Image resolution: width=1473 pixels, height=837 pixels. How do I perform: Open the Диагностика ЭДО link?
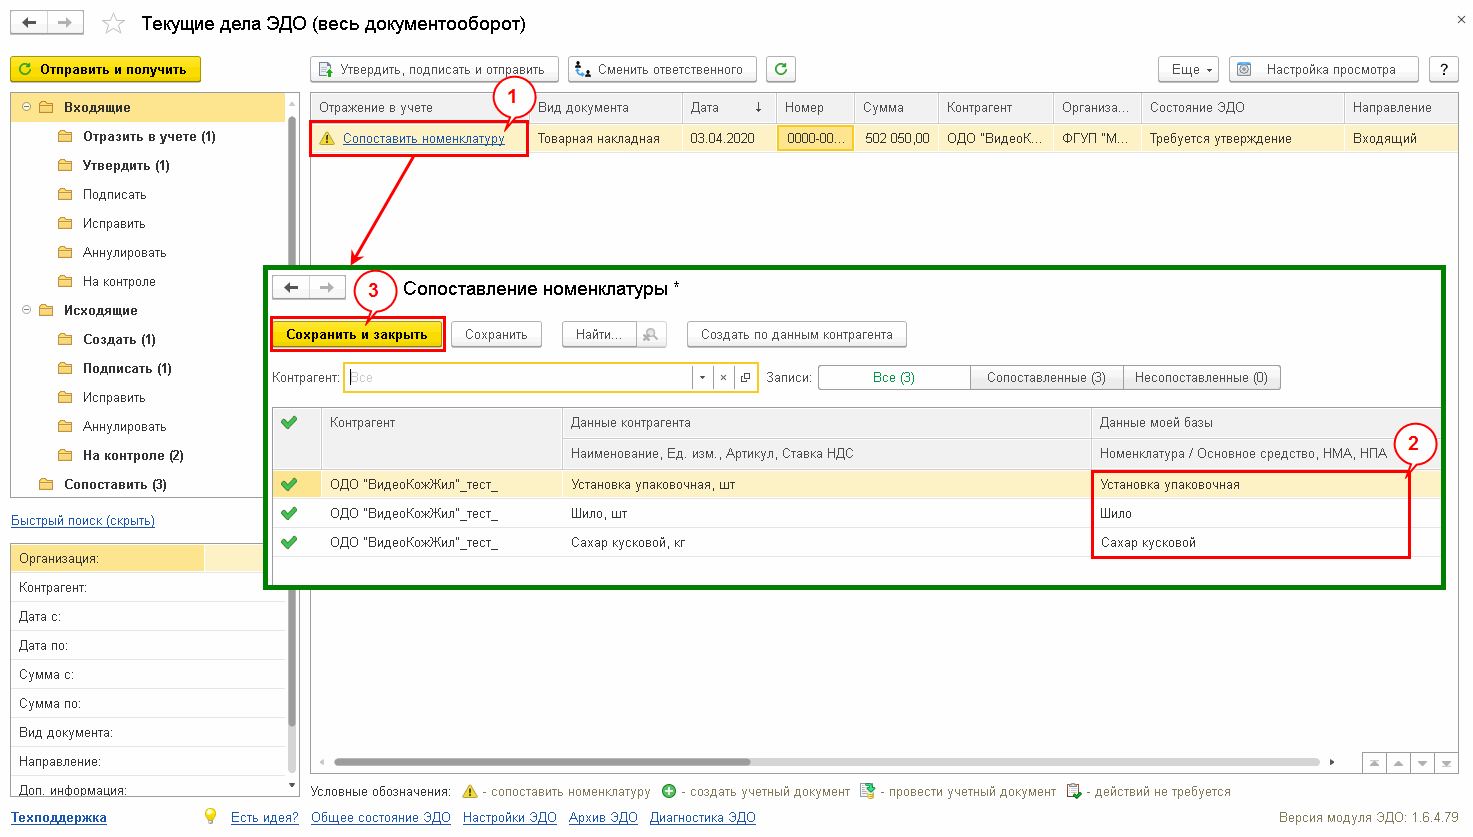703,817
